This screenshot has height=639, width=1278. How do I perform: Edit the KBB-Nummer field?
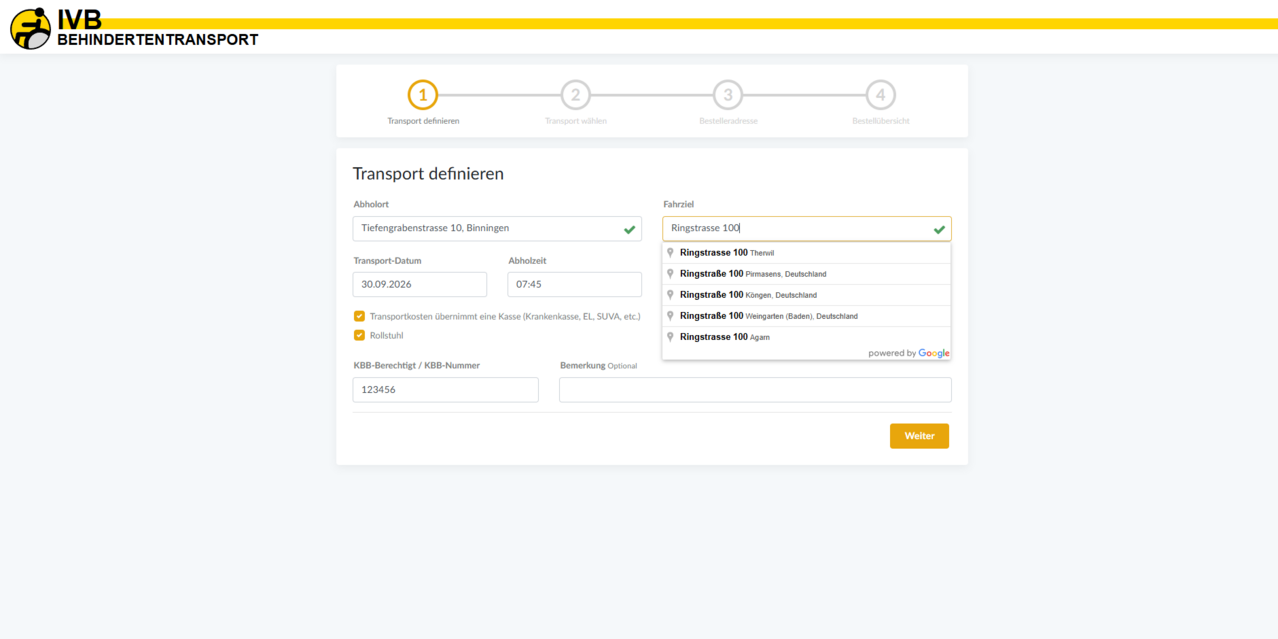tap(446, 390)
